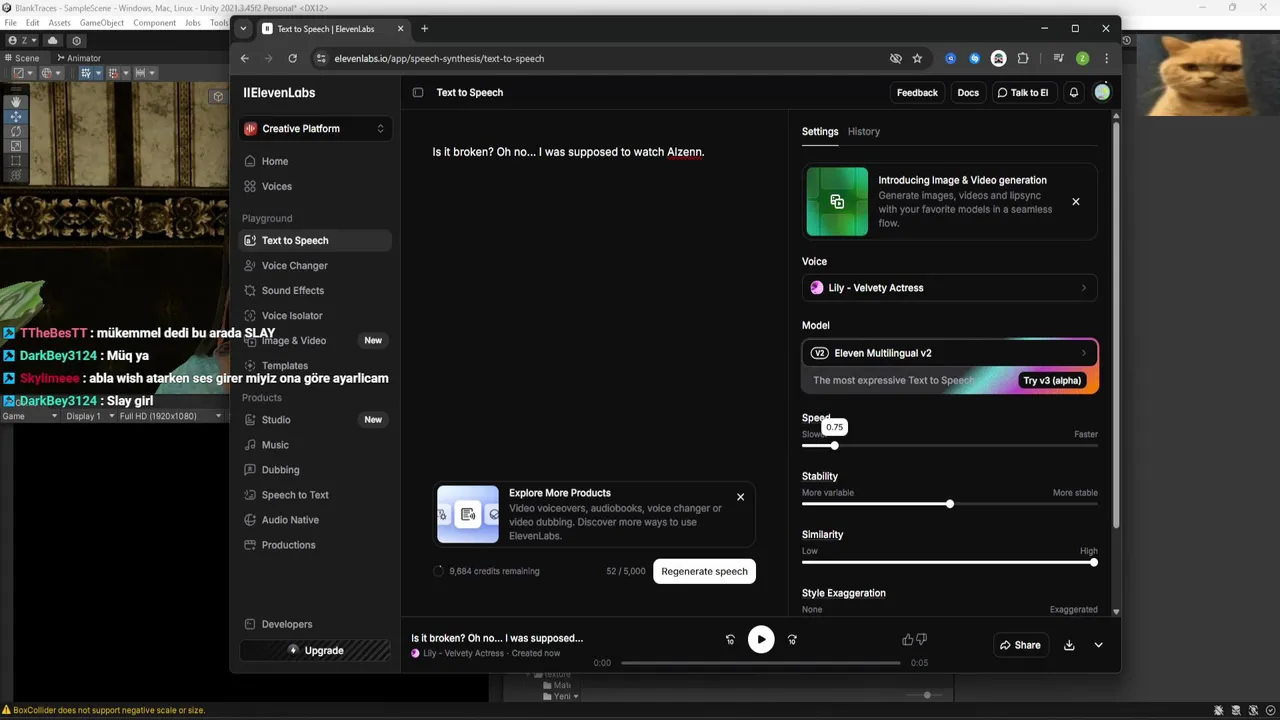1280x720 pixels.
Task: Play the generated speech
Action: (761, 639)
